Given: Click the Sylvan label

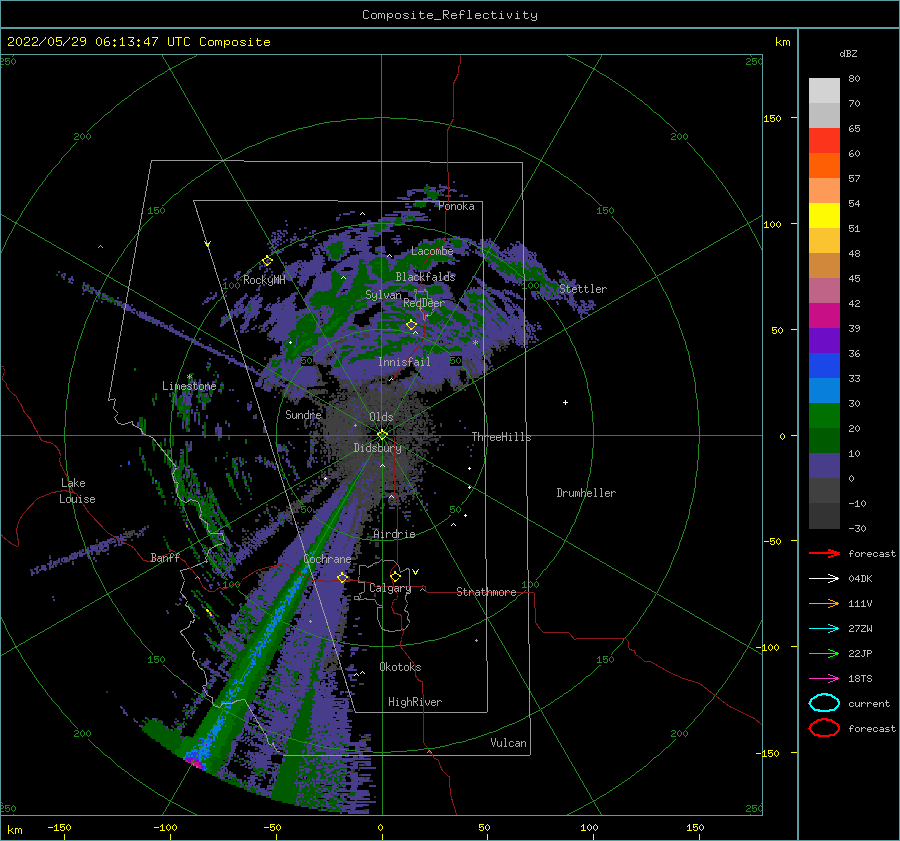Looking at the screenshot, I should [x=383, y=295].
